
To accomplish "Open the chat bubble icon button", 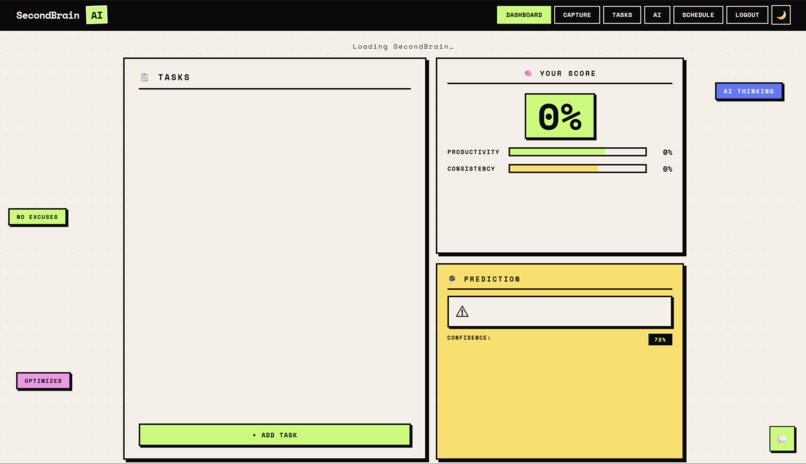I will click(x=782, y=439).
